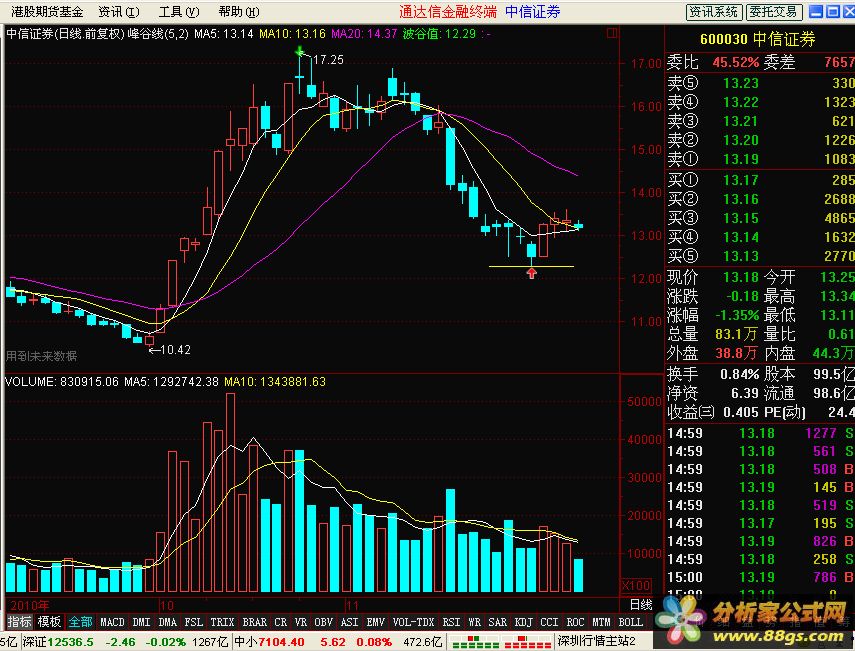The height and width of the screenshot is (651, 855).
Task: Click the red up-arrow trough marker
Action: coord(532,273)
